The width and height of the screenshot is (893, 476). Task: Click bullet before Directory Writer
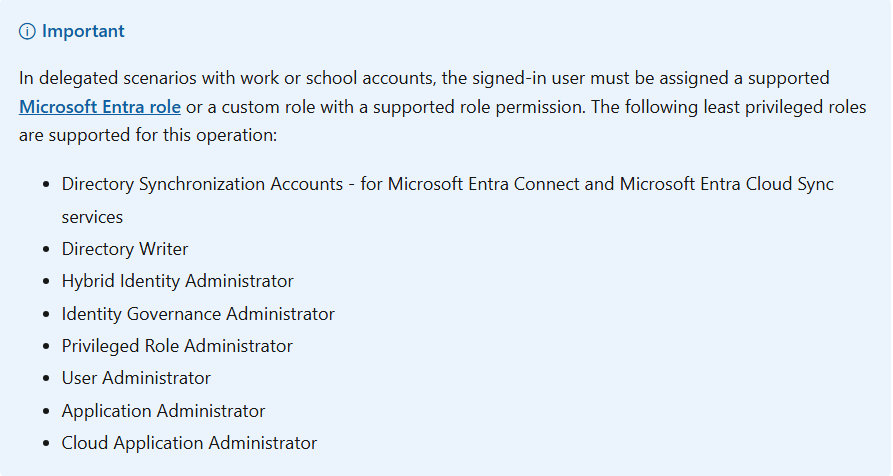click(x=46, y=249)
